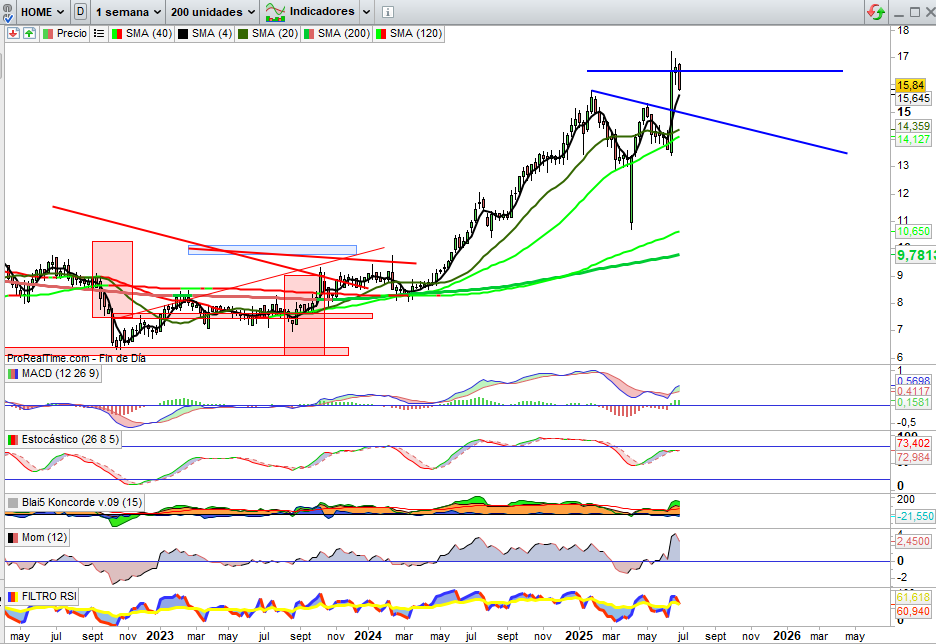Click the SMA (120) color swatch

pos(380,34)
